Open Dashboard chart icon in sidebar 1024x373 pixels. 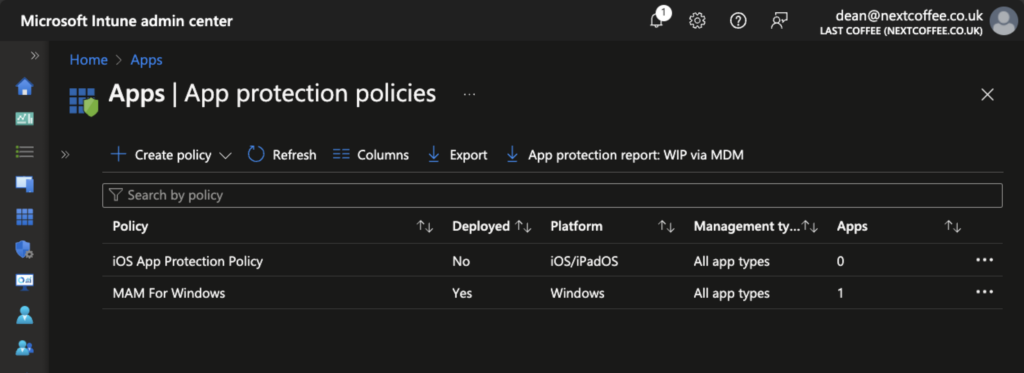click(24, 119)
